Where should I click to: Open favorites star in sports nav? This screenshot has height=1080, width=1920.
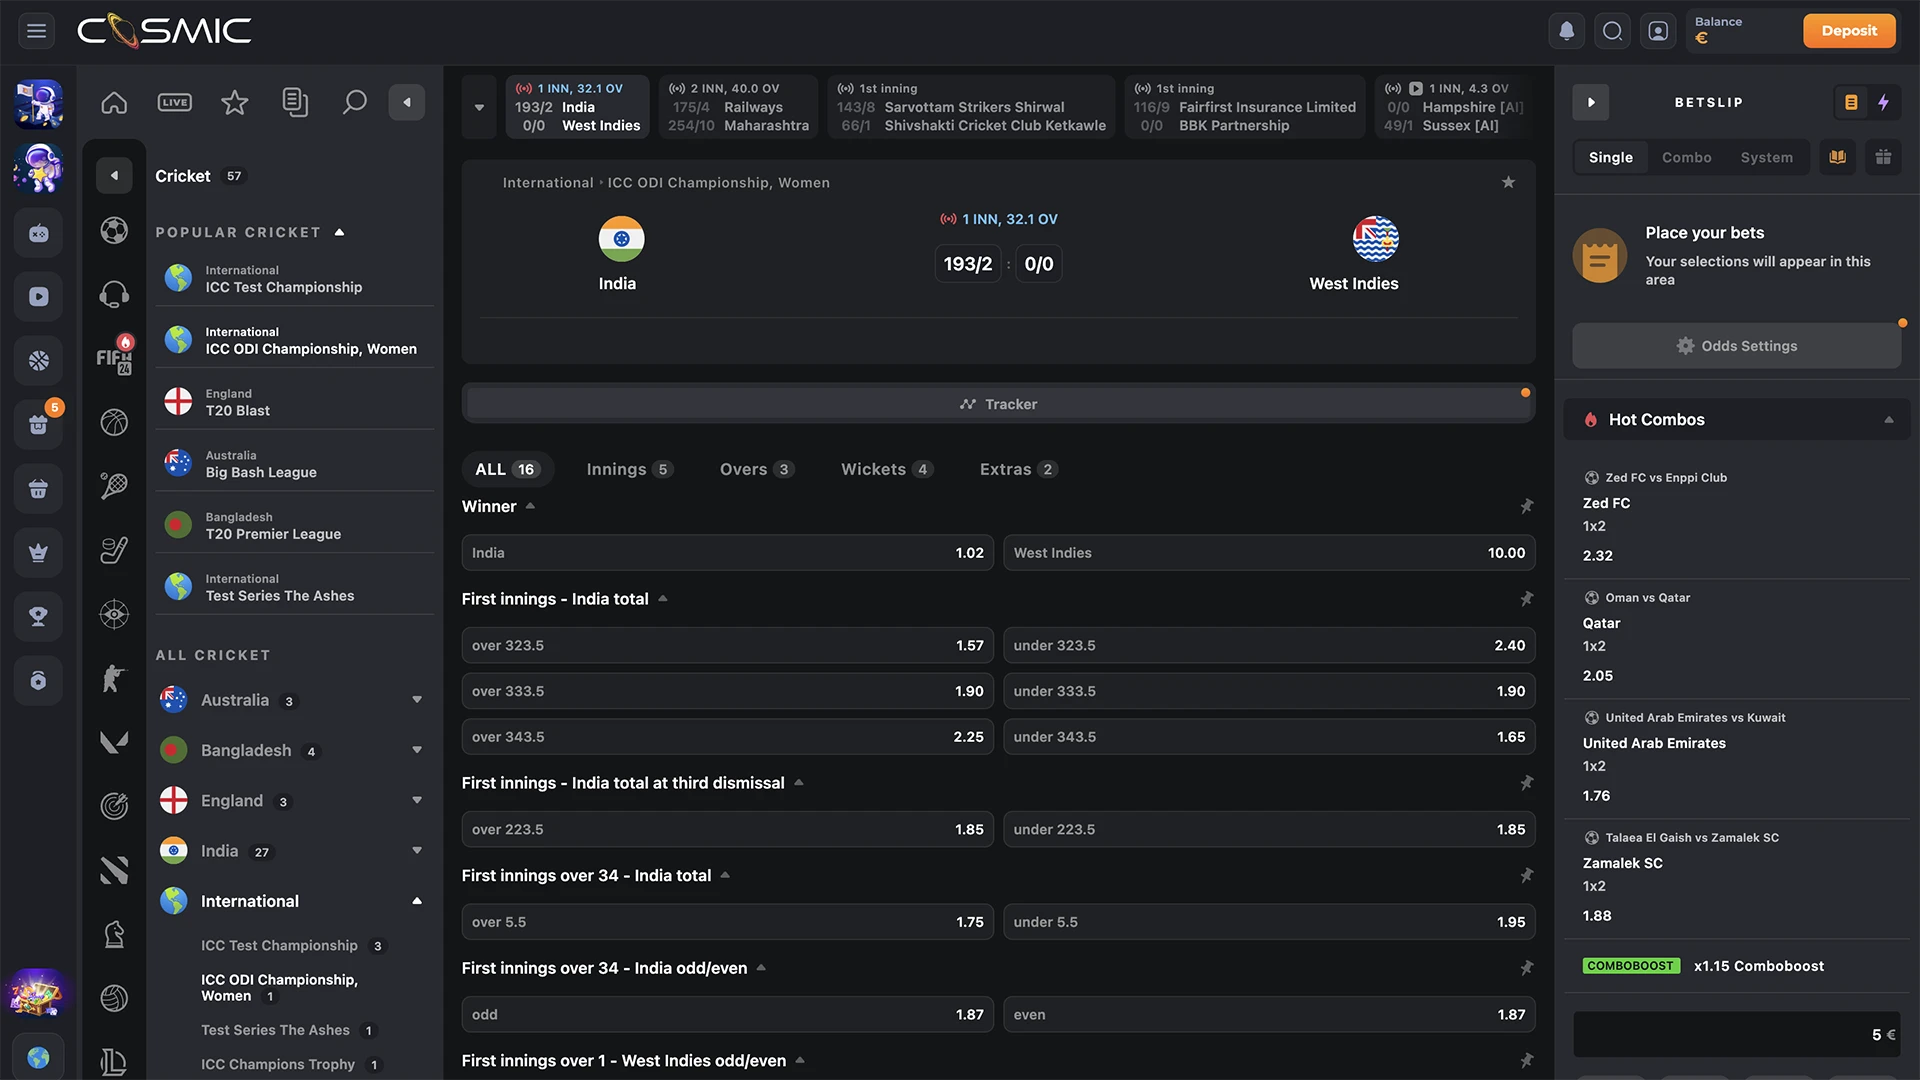point(234,102)
